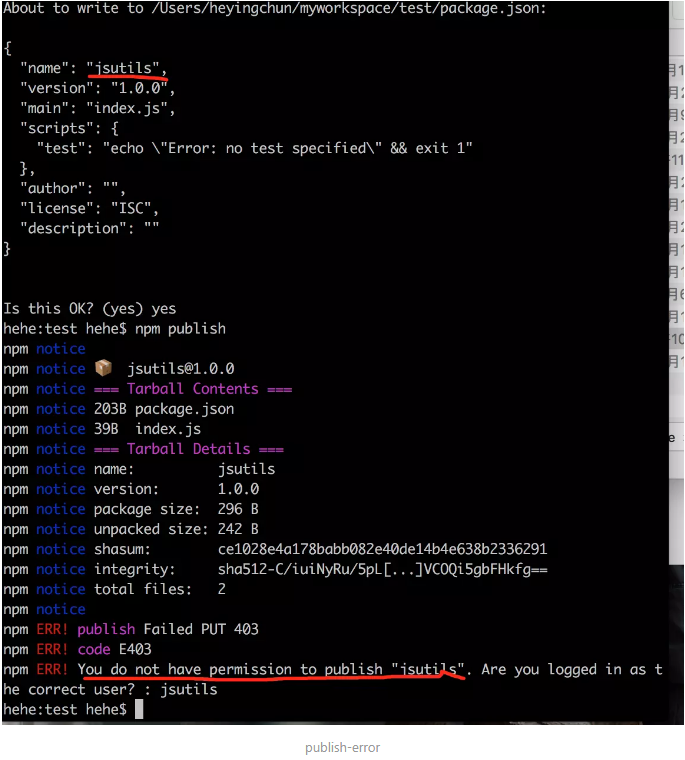Click the "Tarball Contents" heading
The width and height of the screenshot is (685, 760).
pos(192,389)
